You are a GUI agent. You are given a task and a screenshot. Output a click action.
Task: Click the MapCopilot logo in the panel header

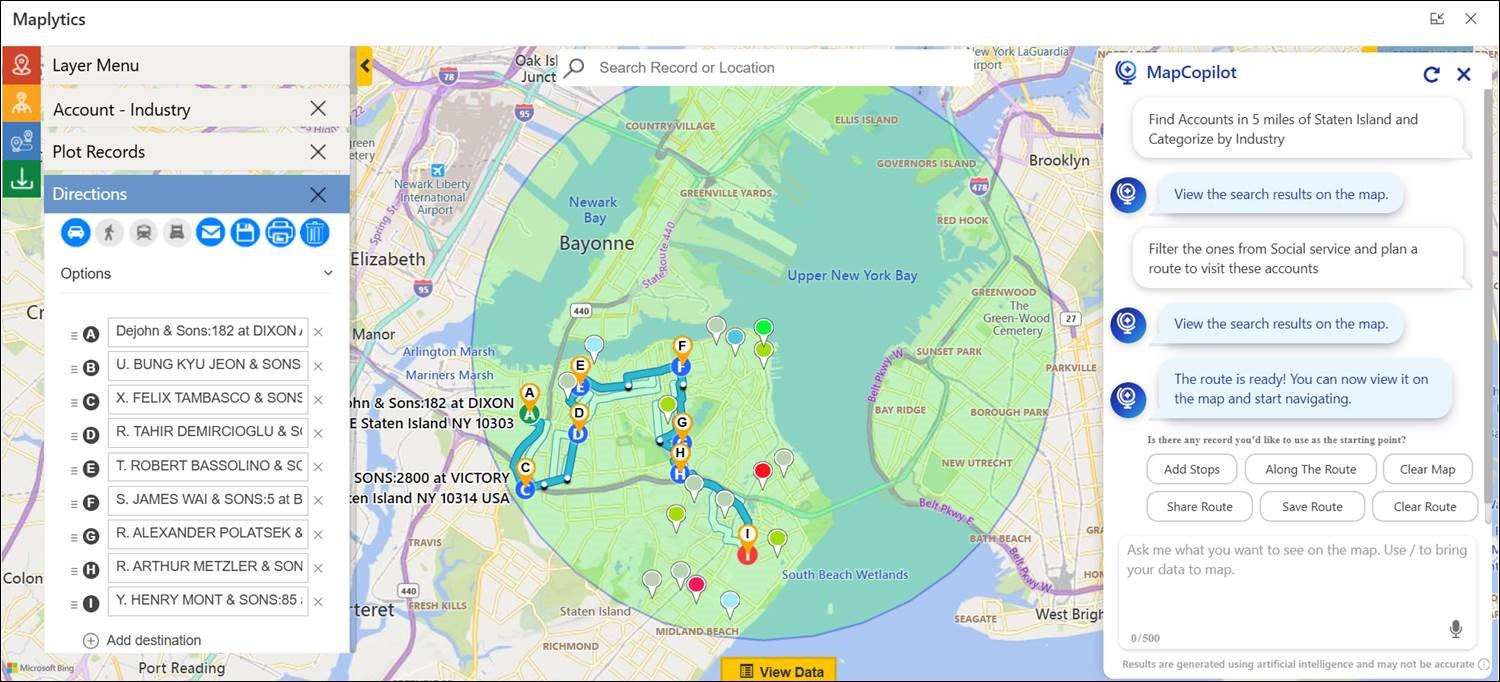click(x=1127, y=72)
